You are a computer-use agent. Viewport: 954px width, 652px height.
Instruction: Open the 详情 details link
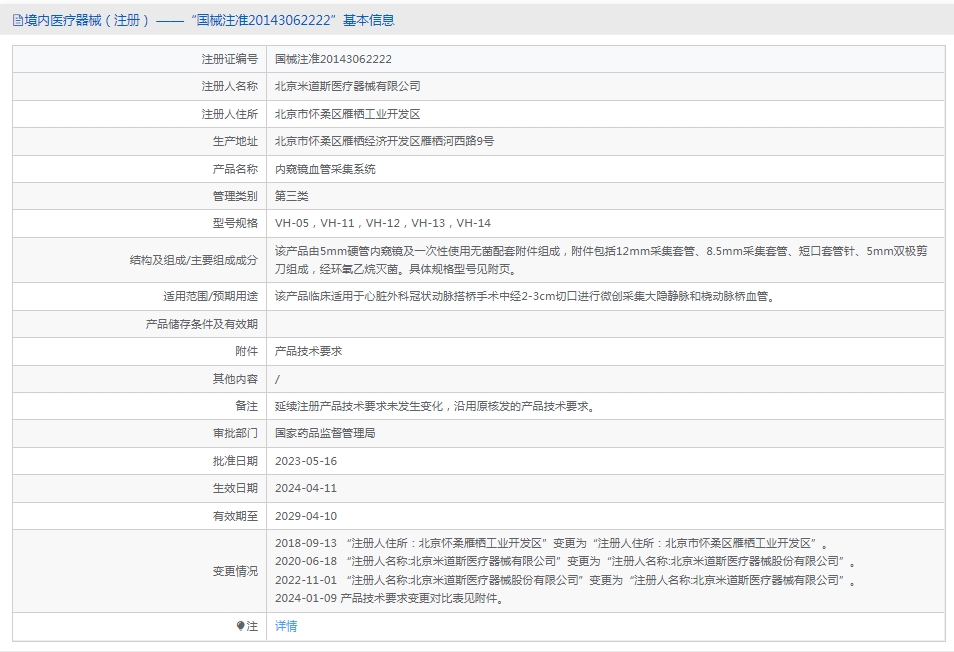pos(286,626)
